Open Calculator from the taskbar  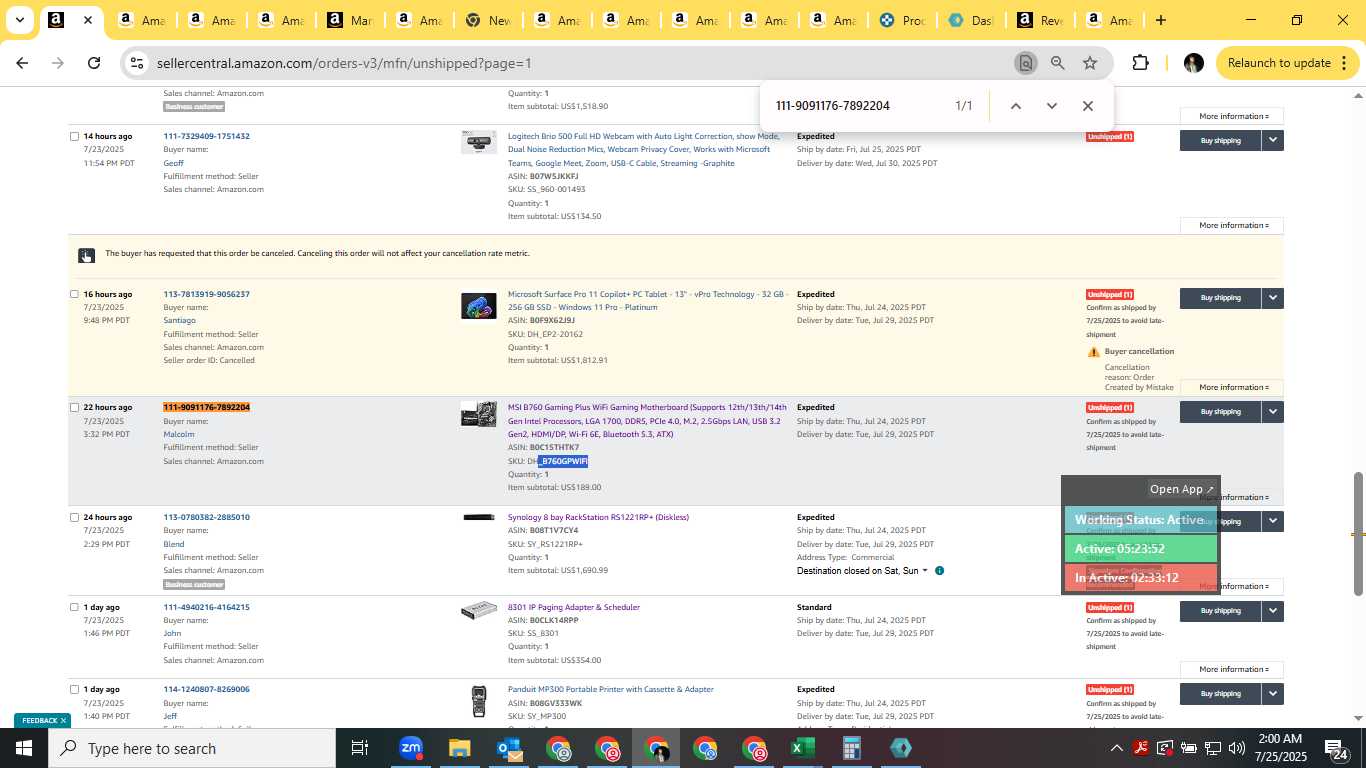tap(851, 748)
